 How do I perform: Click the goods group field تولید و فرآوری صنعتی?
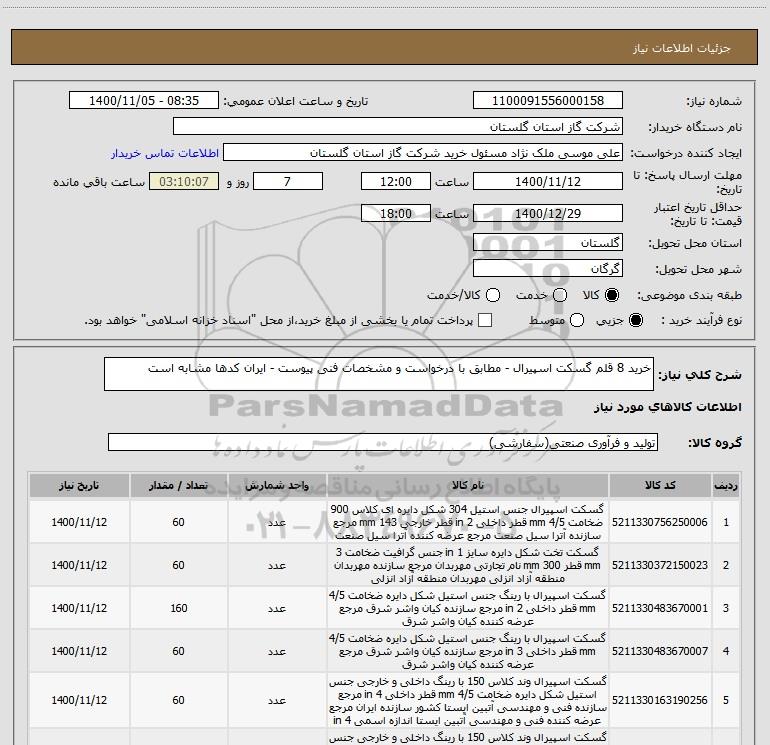pyautogui.click(x=383, y=442)
